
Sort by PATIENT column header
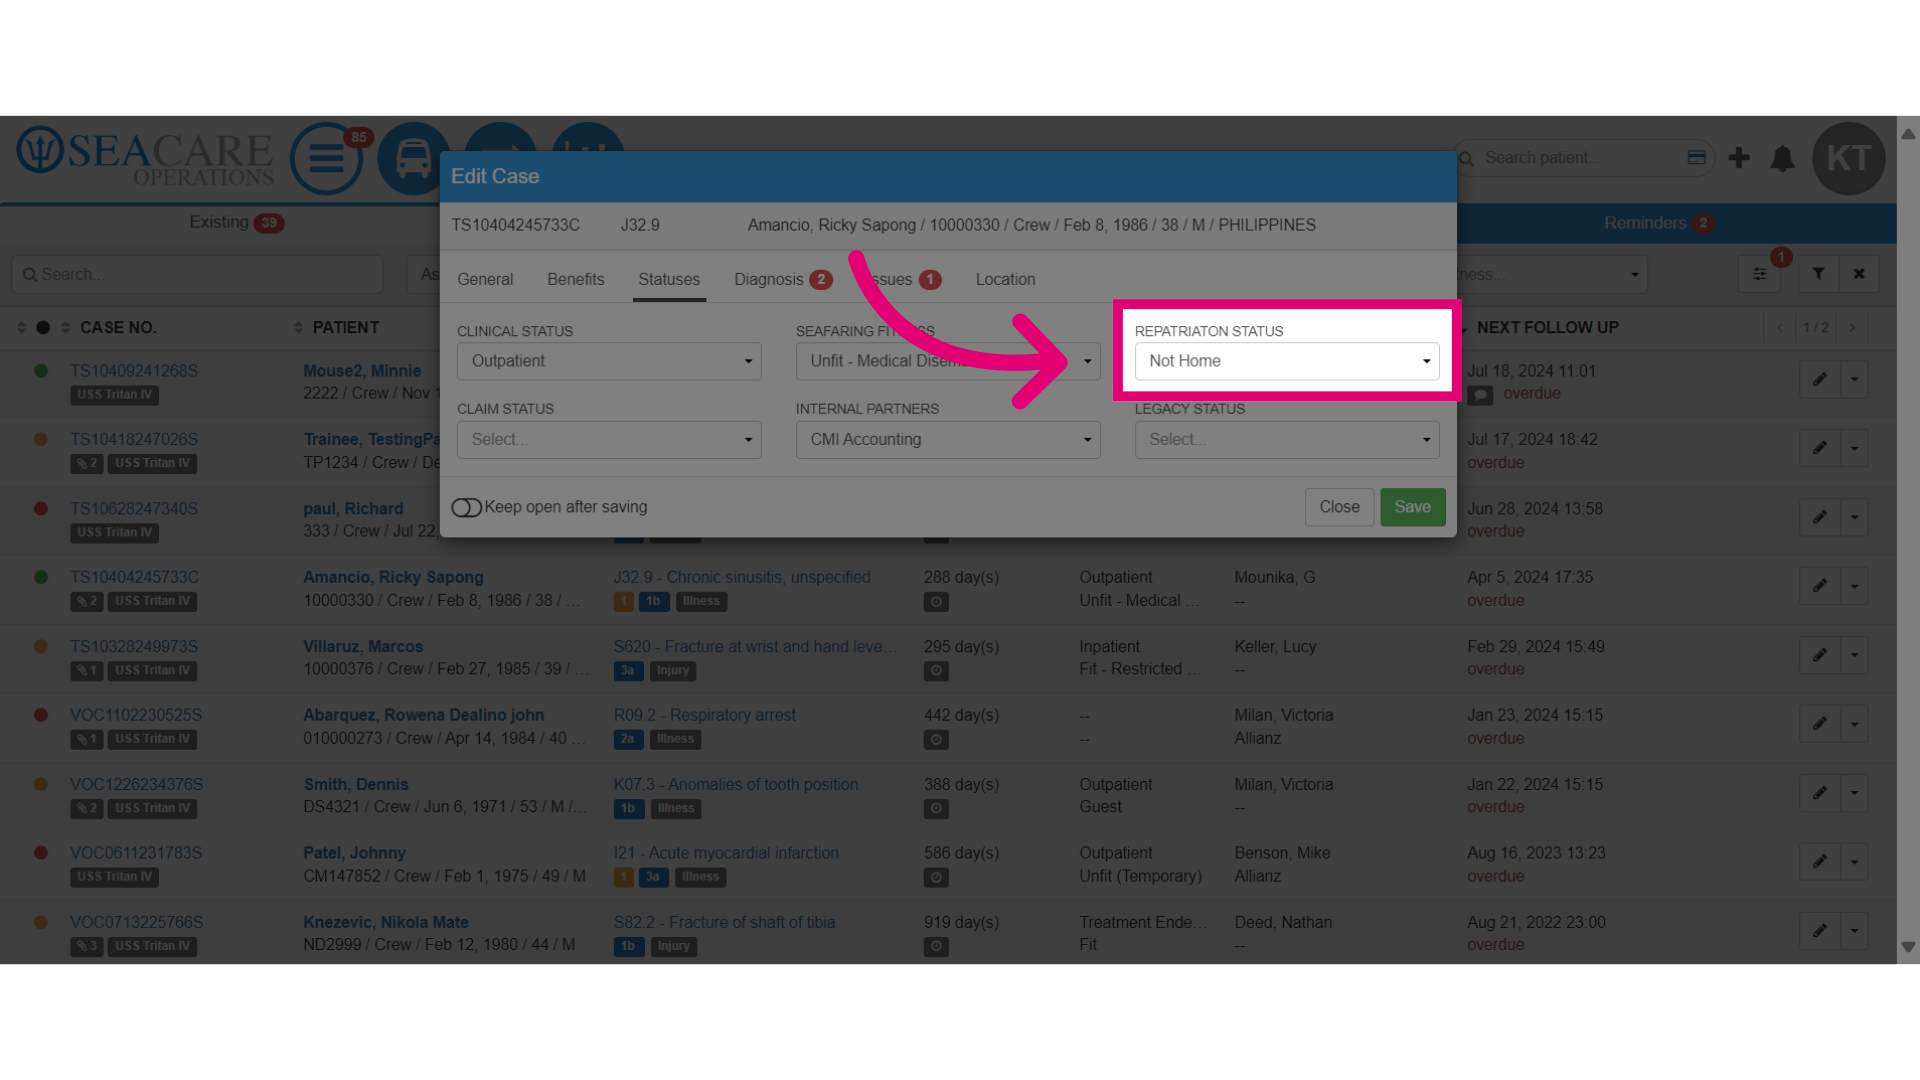coord(346,328)
